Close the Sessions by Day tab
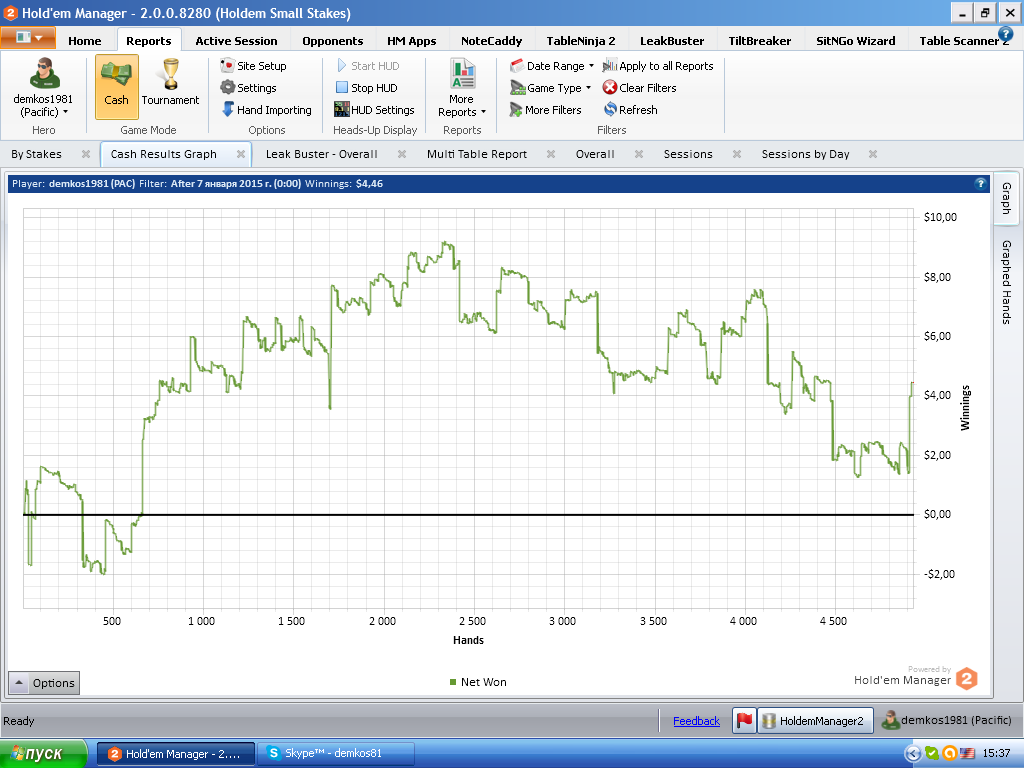The width and height of the screenshot is (1024, 768). pyautogui.click(x=873, y=154)
